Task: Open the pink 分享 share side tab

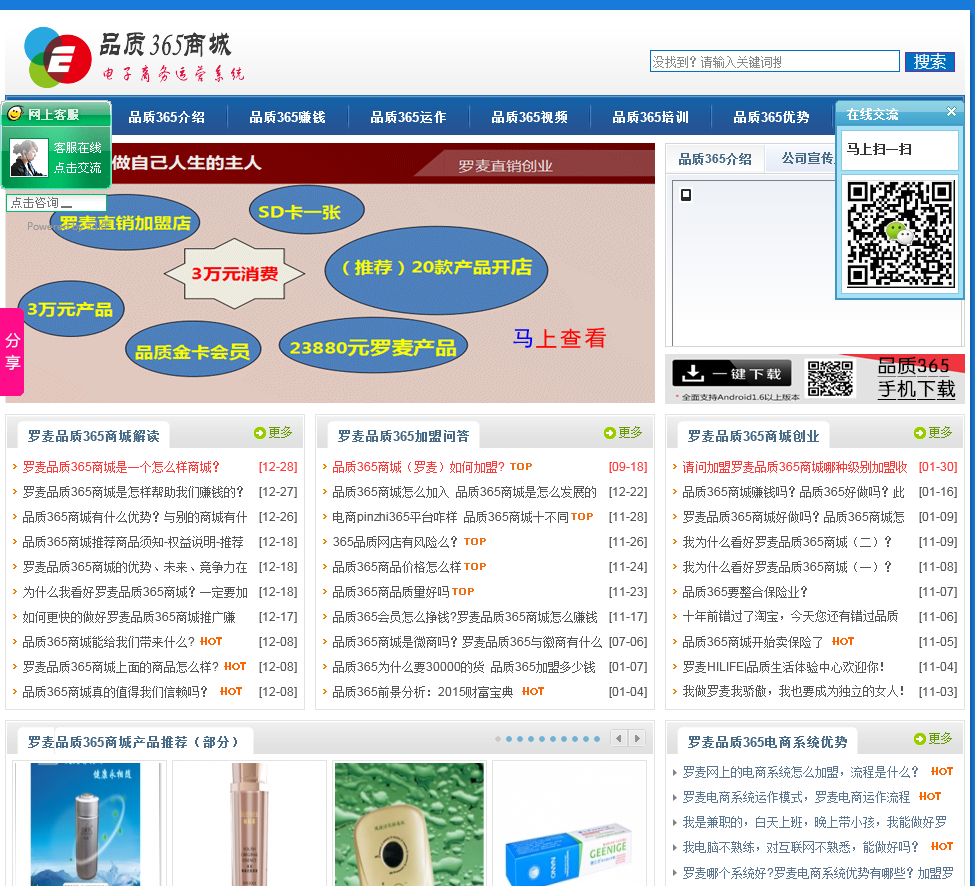Action: (12, 351)
